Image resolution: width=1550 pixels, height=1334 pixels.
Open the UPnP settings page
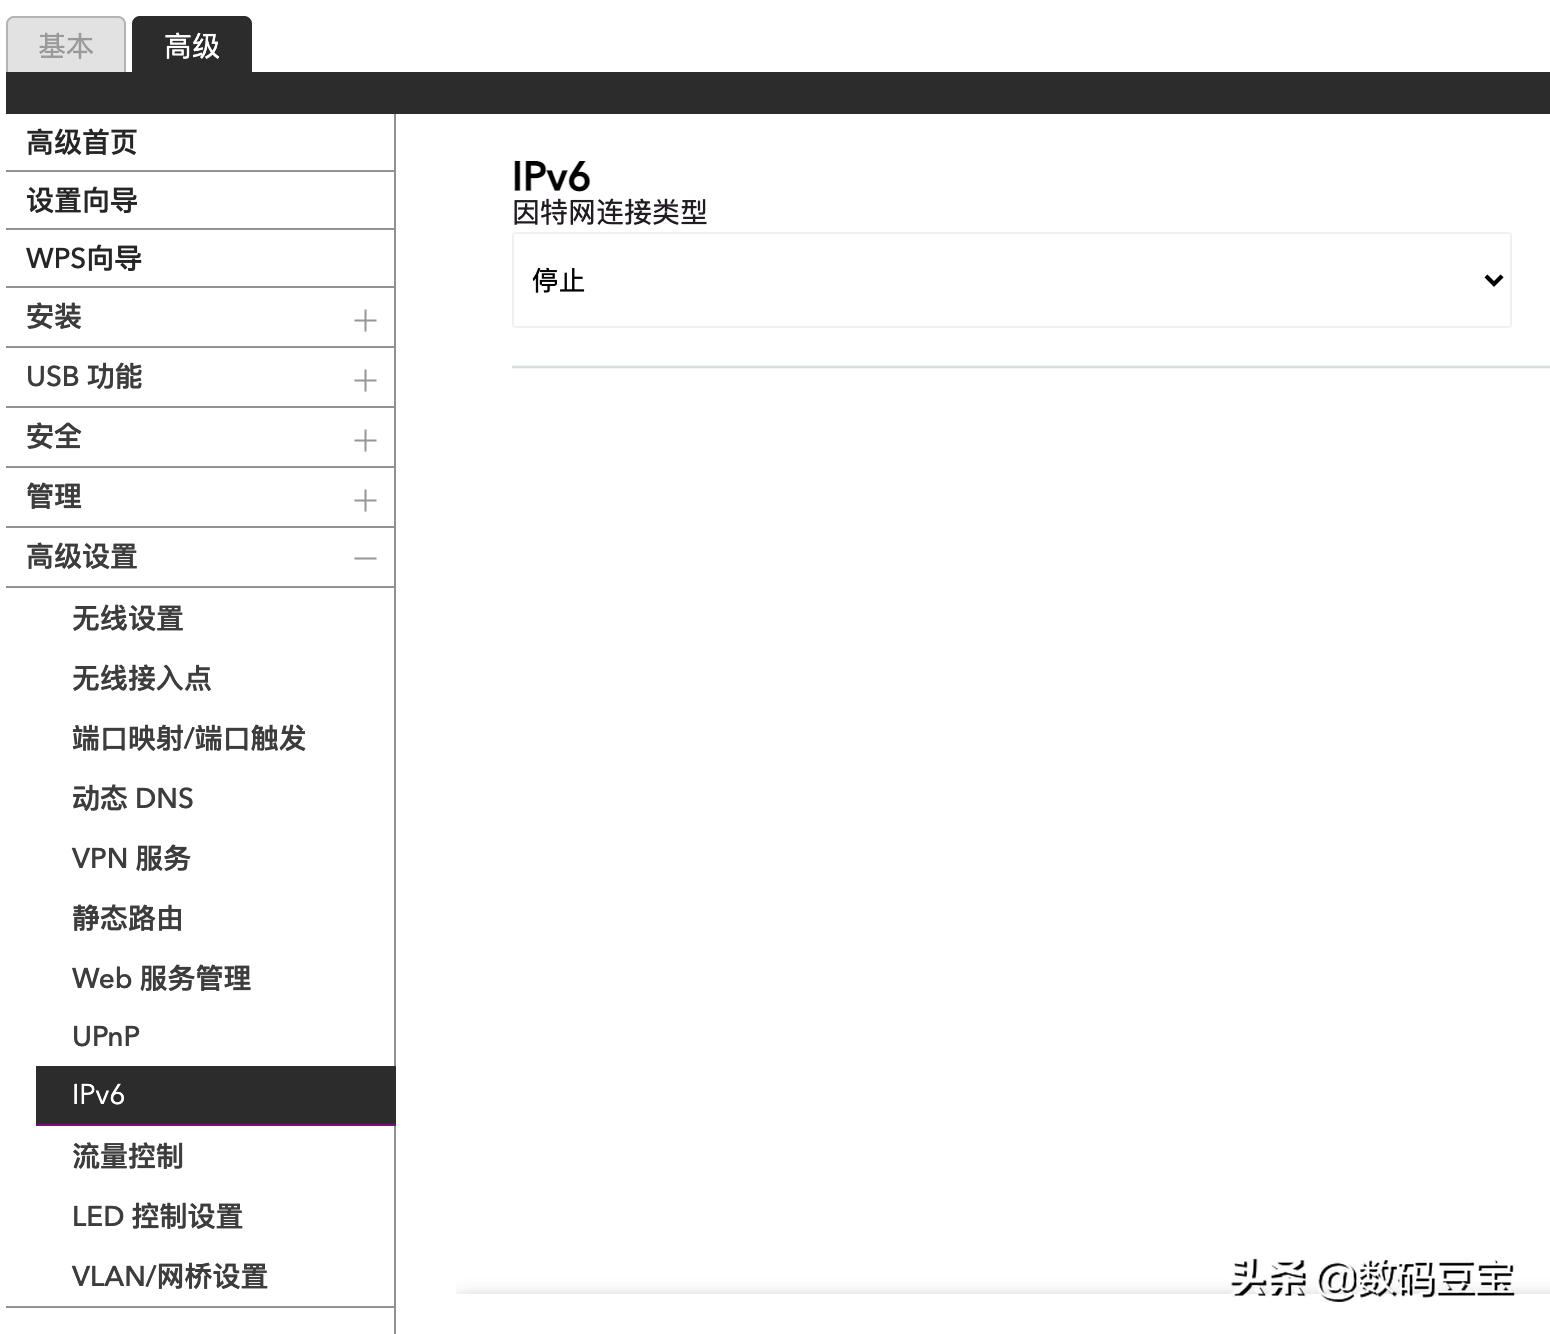tap(104, 1036)
